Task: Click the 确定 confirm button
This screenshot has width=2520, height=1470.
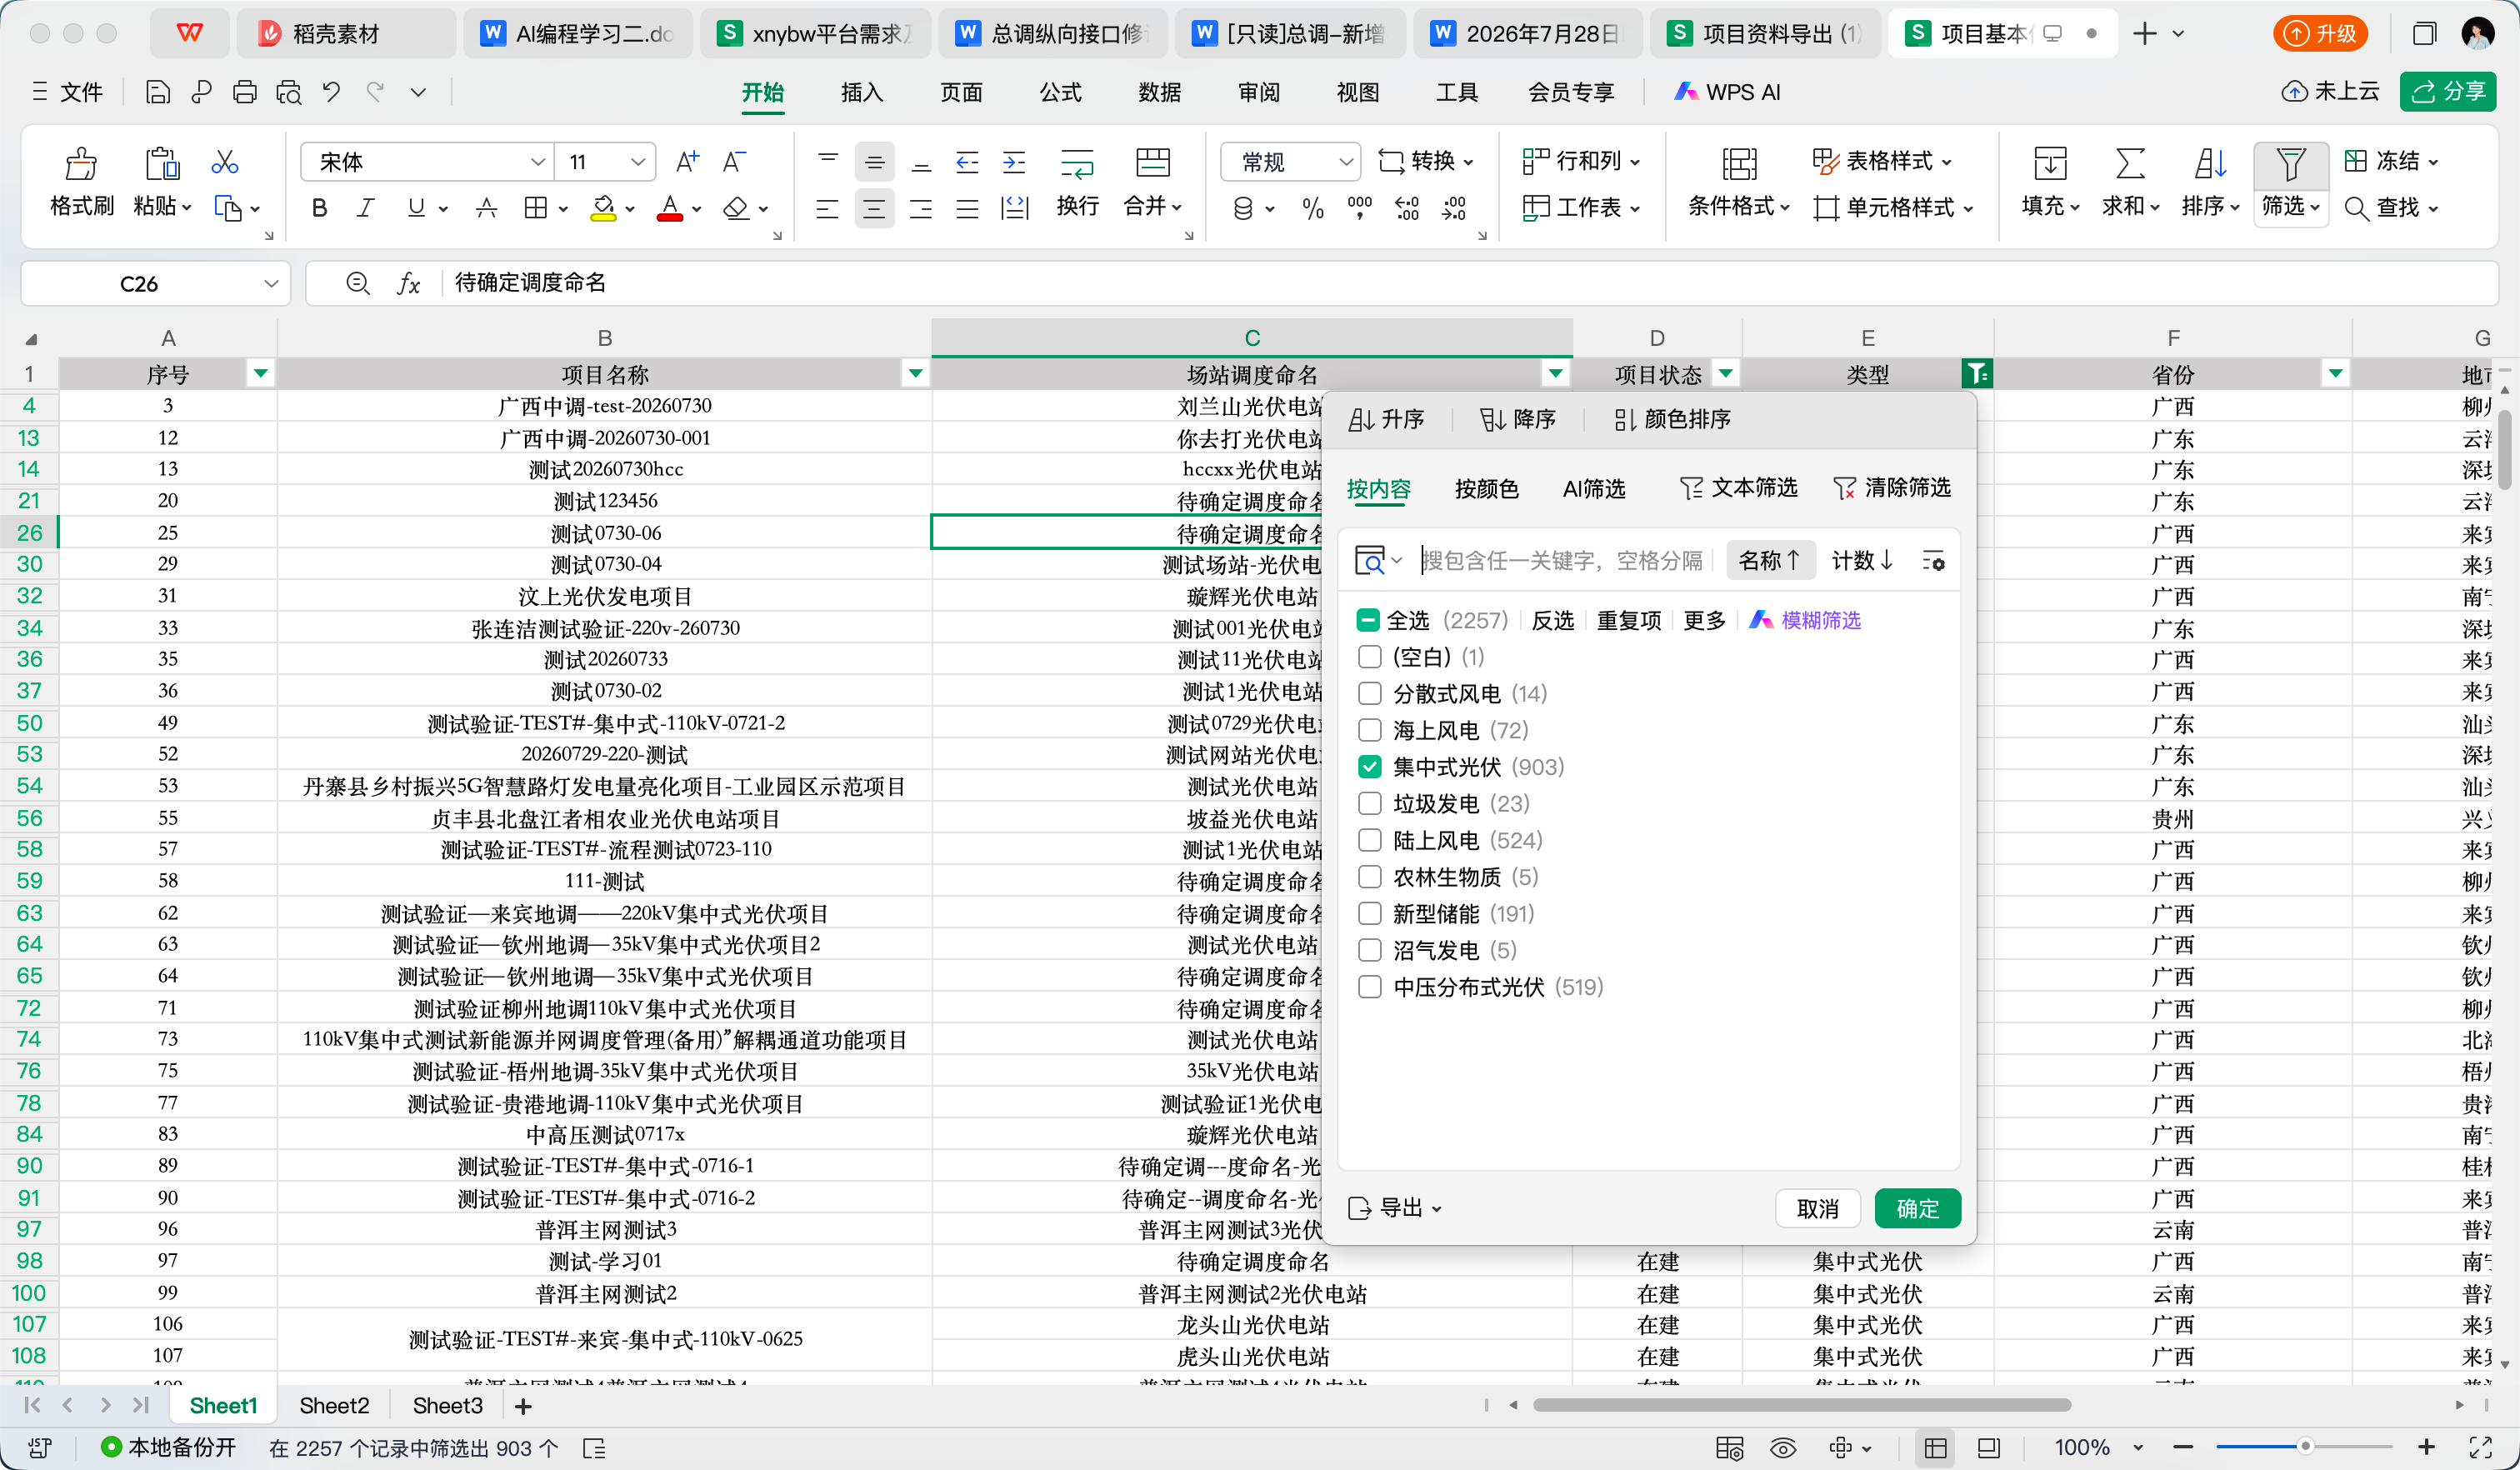Action: 1917,1208
